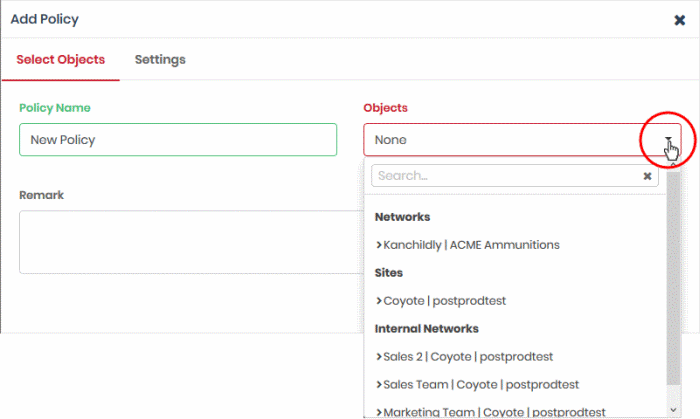Expand Kanchildly | ACME Ammunitions chevron
700x419 pixels.
tap(379, 245)
